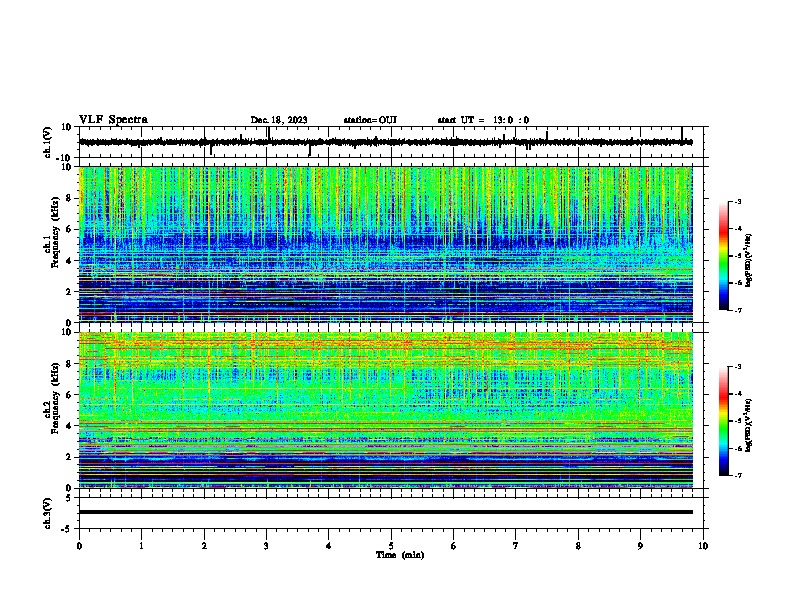The image size is (792, 612).
Task: Click the "Time (min)" axis title
Action: tap(400, 555)
